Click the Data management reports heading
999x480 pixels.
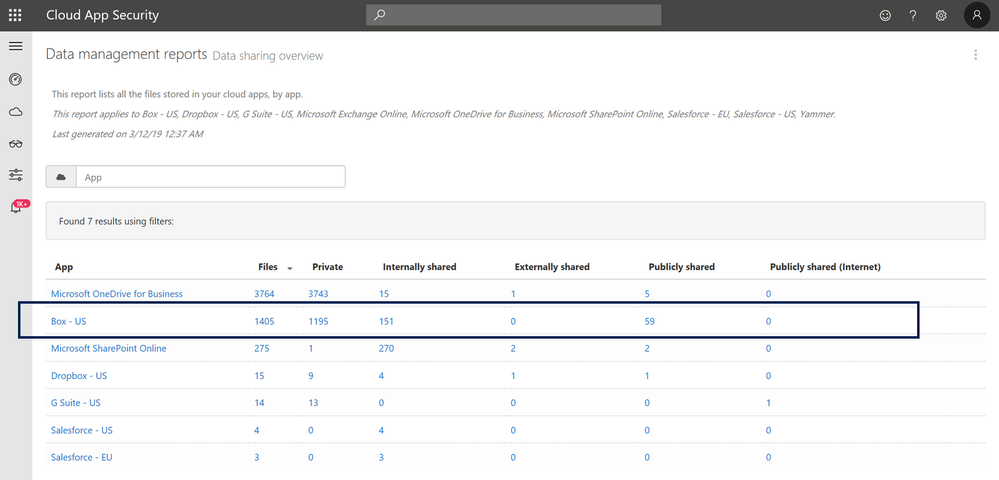[x=127, y=54]
